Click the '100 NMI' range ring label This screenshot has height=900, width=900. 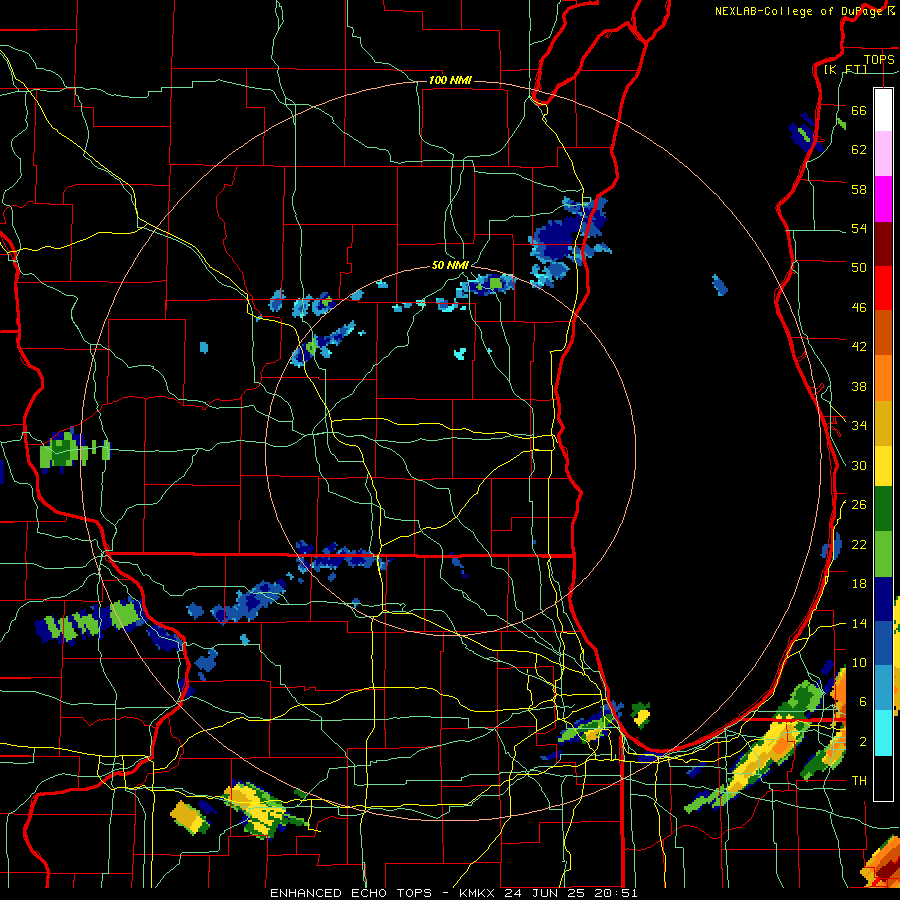(x=450, y=80)
